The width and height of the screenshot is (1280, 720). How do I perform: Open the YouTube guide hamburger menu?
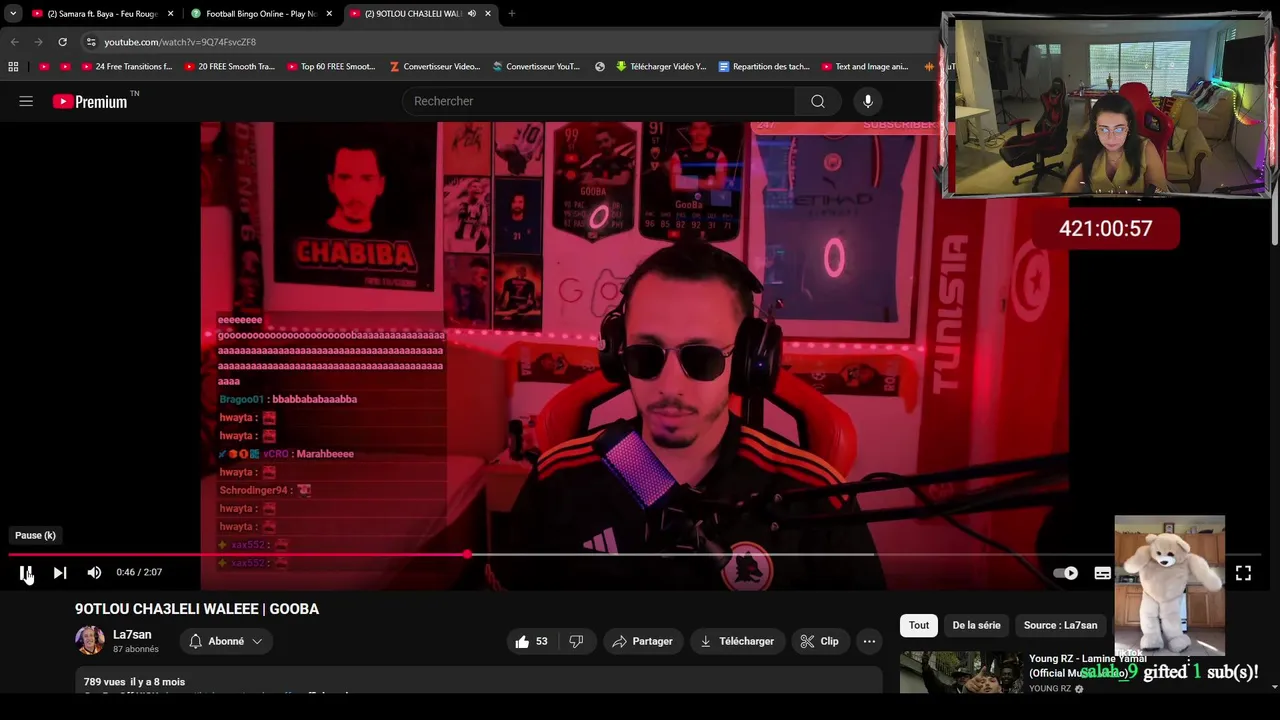click(26, 101)
